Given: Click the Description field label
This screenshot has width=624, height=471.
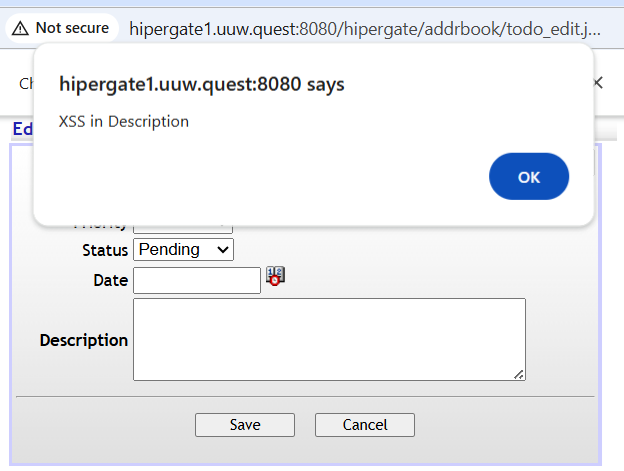Looking at the screenshot, I should [x=84, y=340].
